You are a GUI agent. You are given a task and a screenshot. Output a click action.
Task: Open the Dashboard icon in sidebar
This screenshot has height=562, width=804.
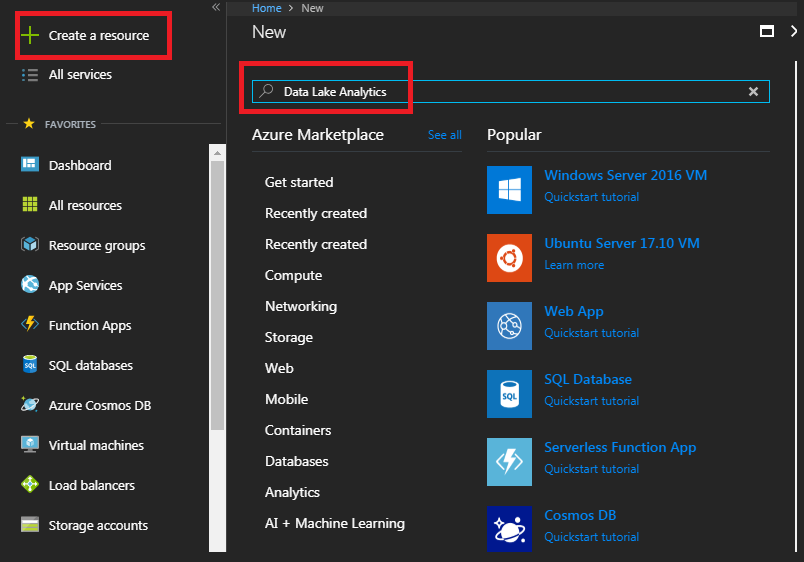point(30,164)
